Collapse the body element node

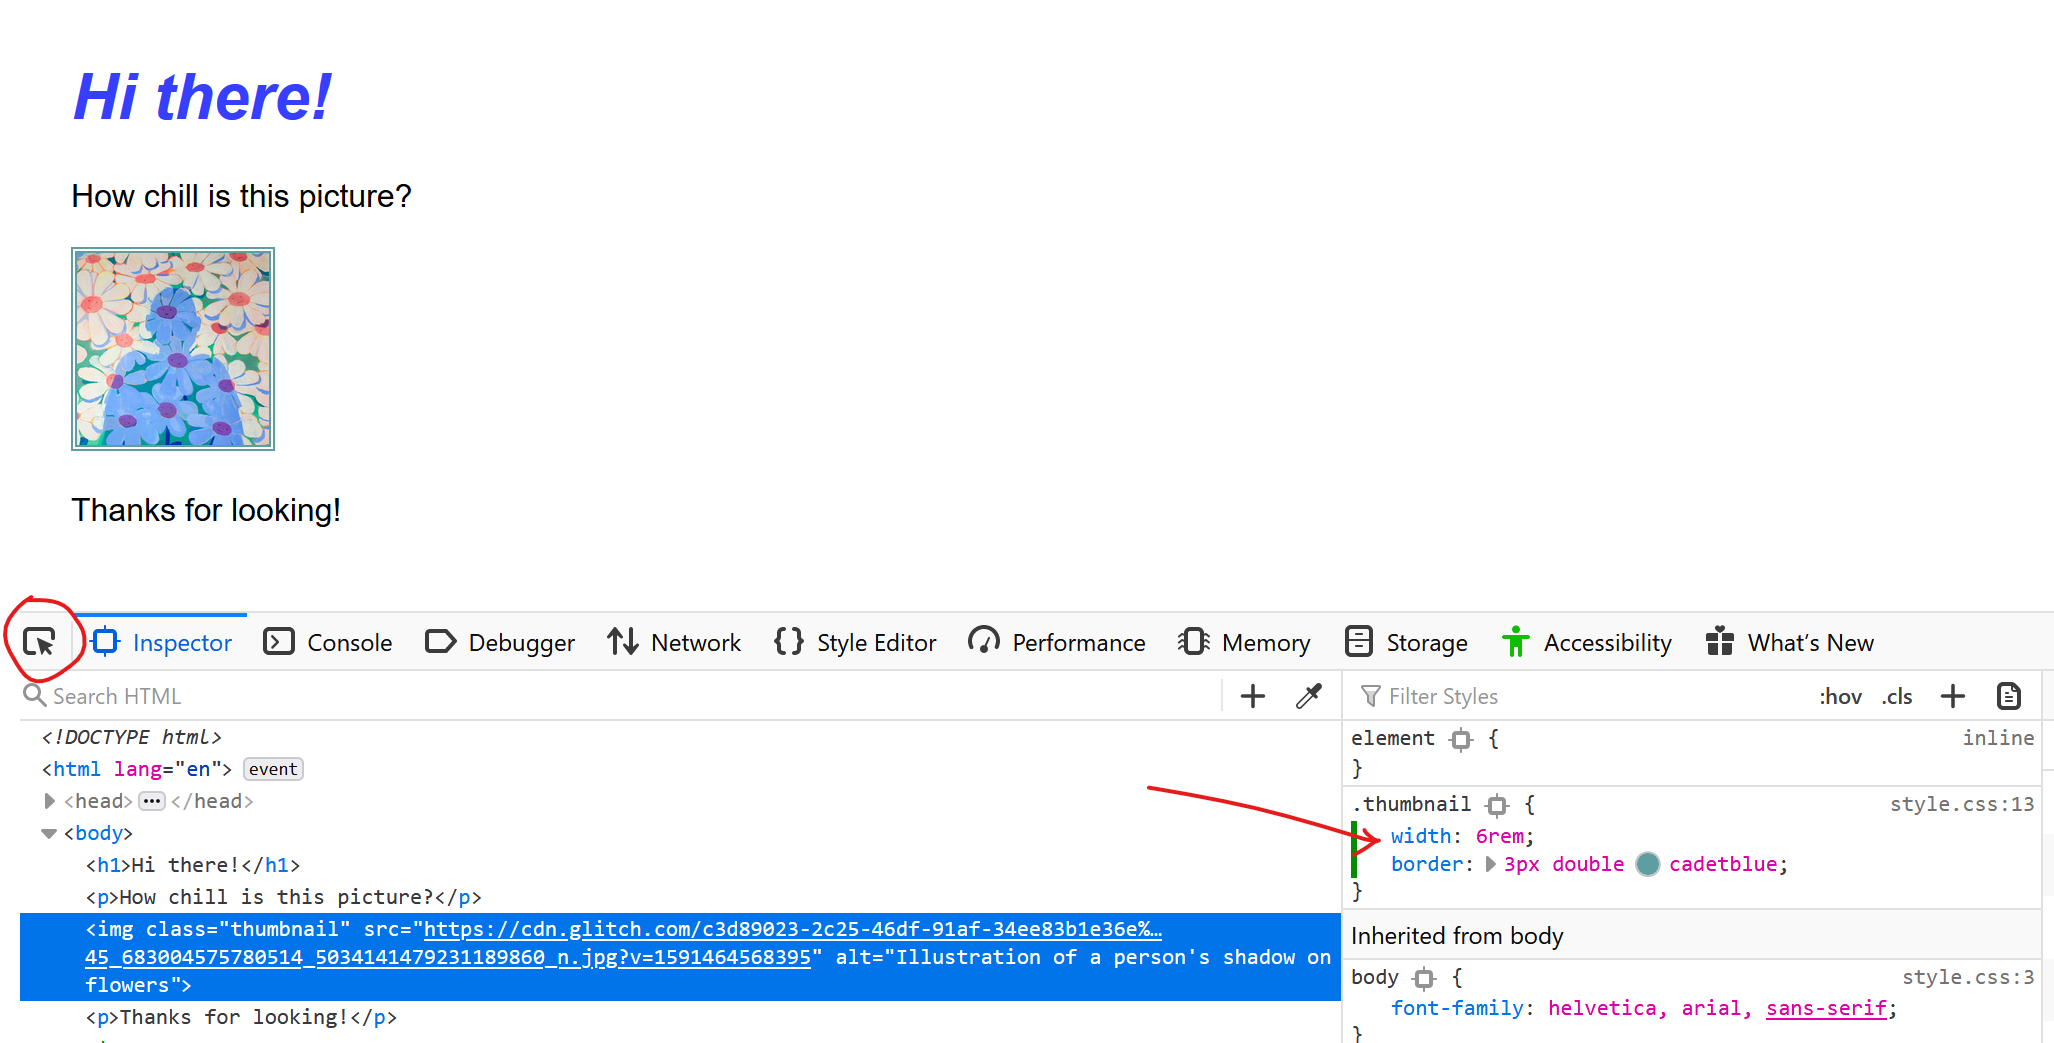coord(49,833)
